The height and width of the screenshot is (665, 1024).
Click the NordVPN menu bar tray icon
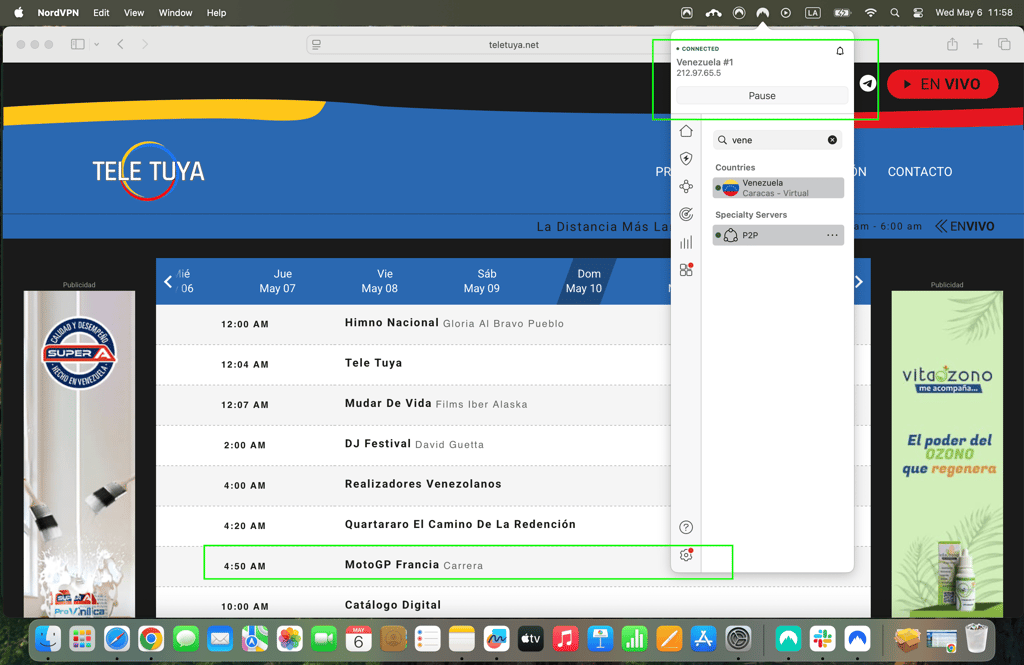[762, 12]
